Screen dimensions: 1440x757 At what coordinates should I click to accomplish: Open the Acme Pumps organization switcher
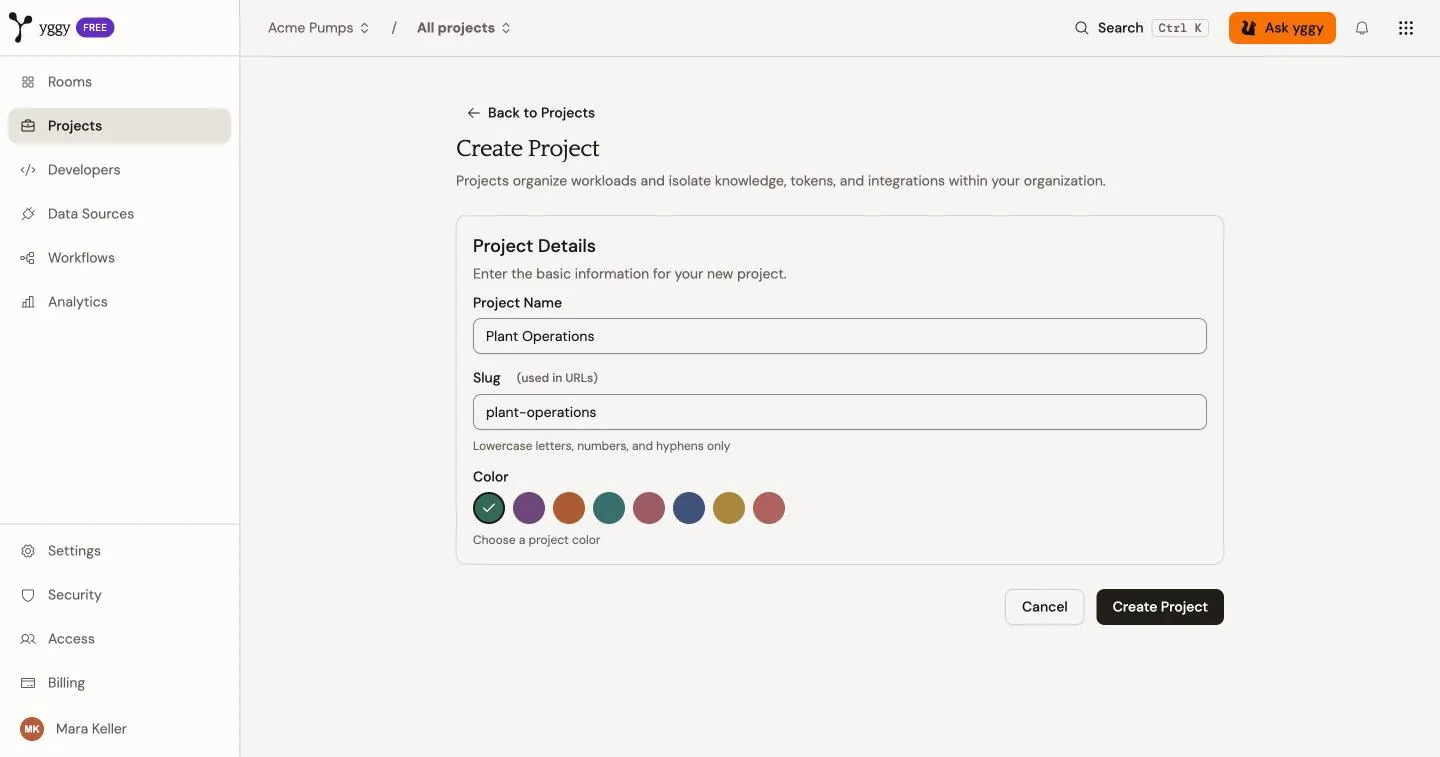coord(319,28)
